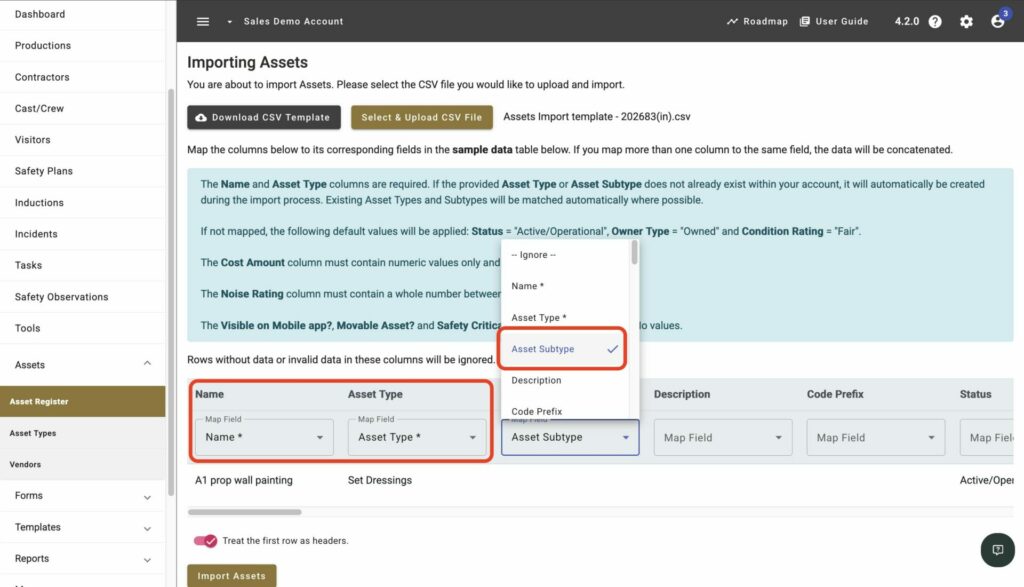
Task: Open the chat support bubble icon
Action: coord(997,550)
